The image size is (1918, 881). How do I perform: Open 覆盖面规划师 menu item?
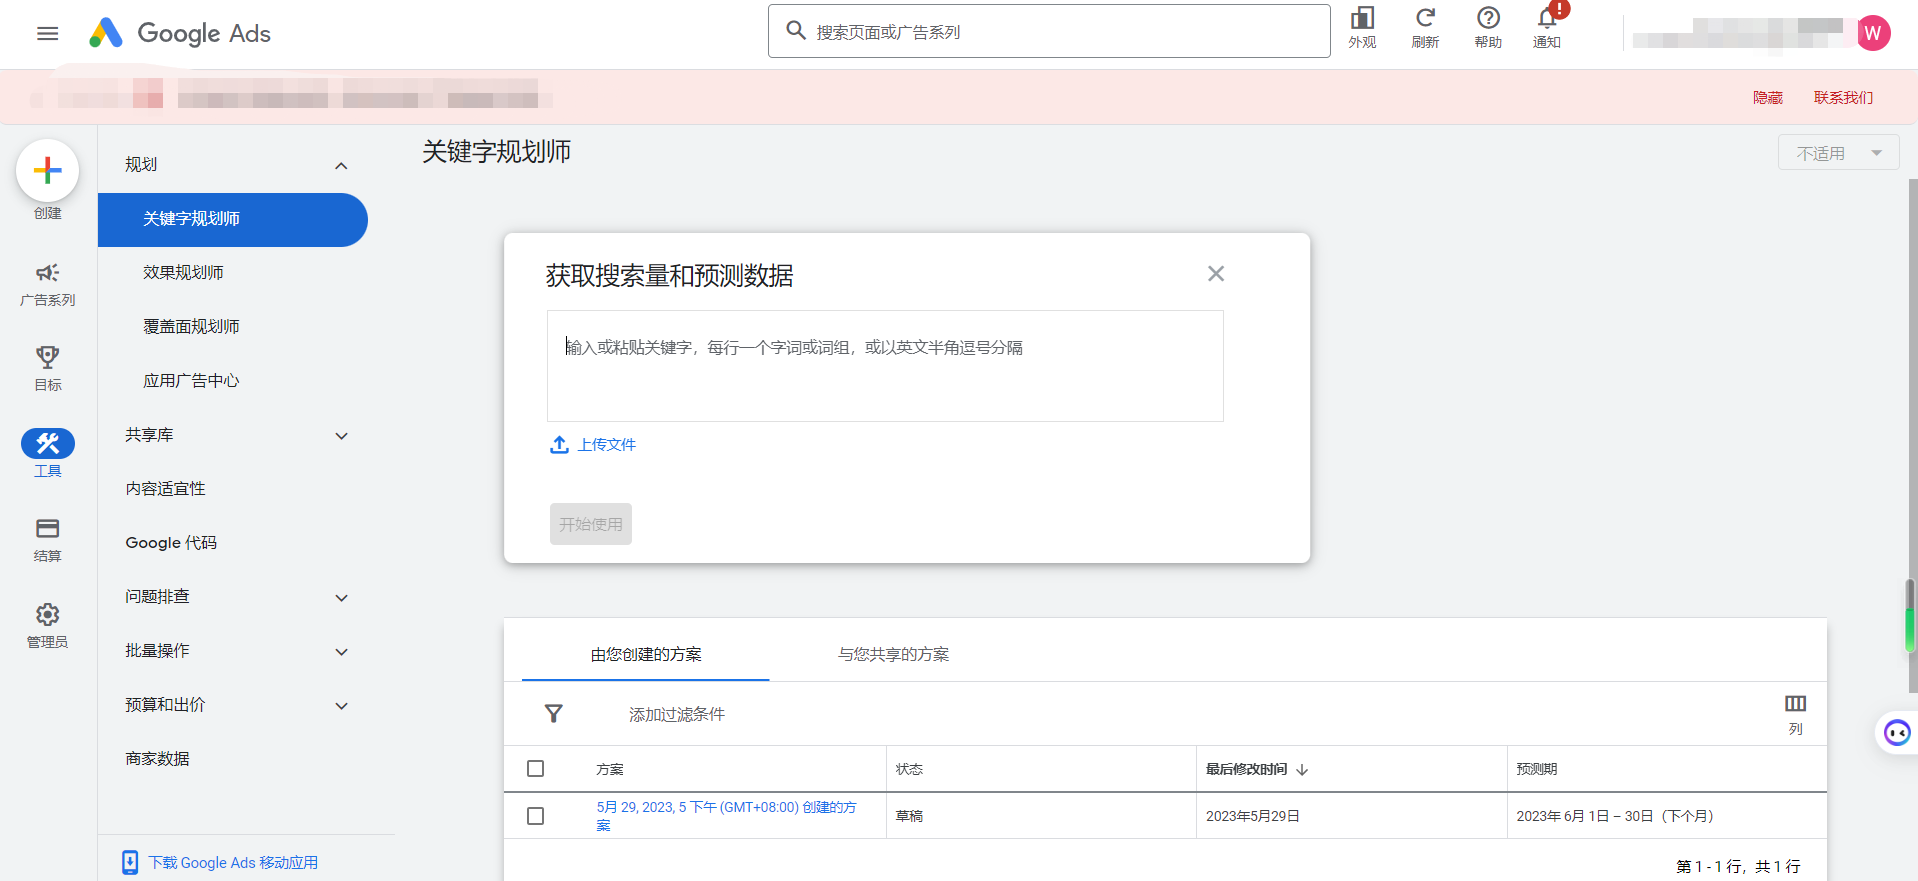(x=191, y=327)
